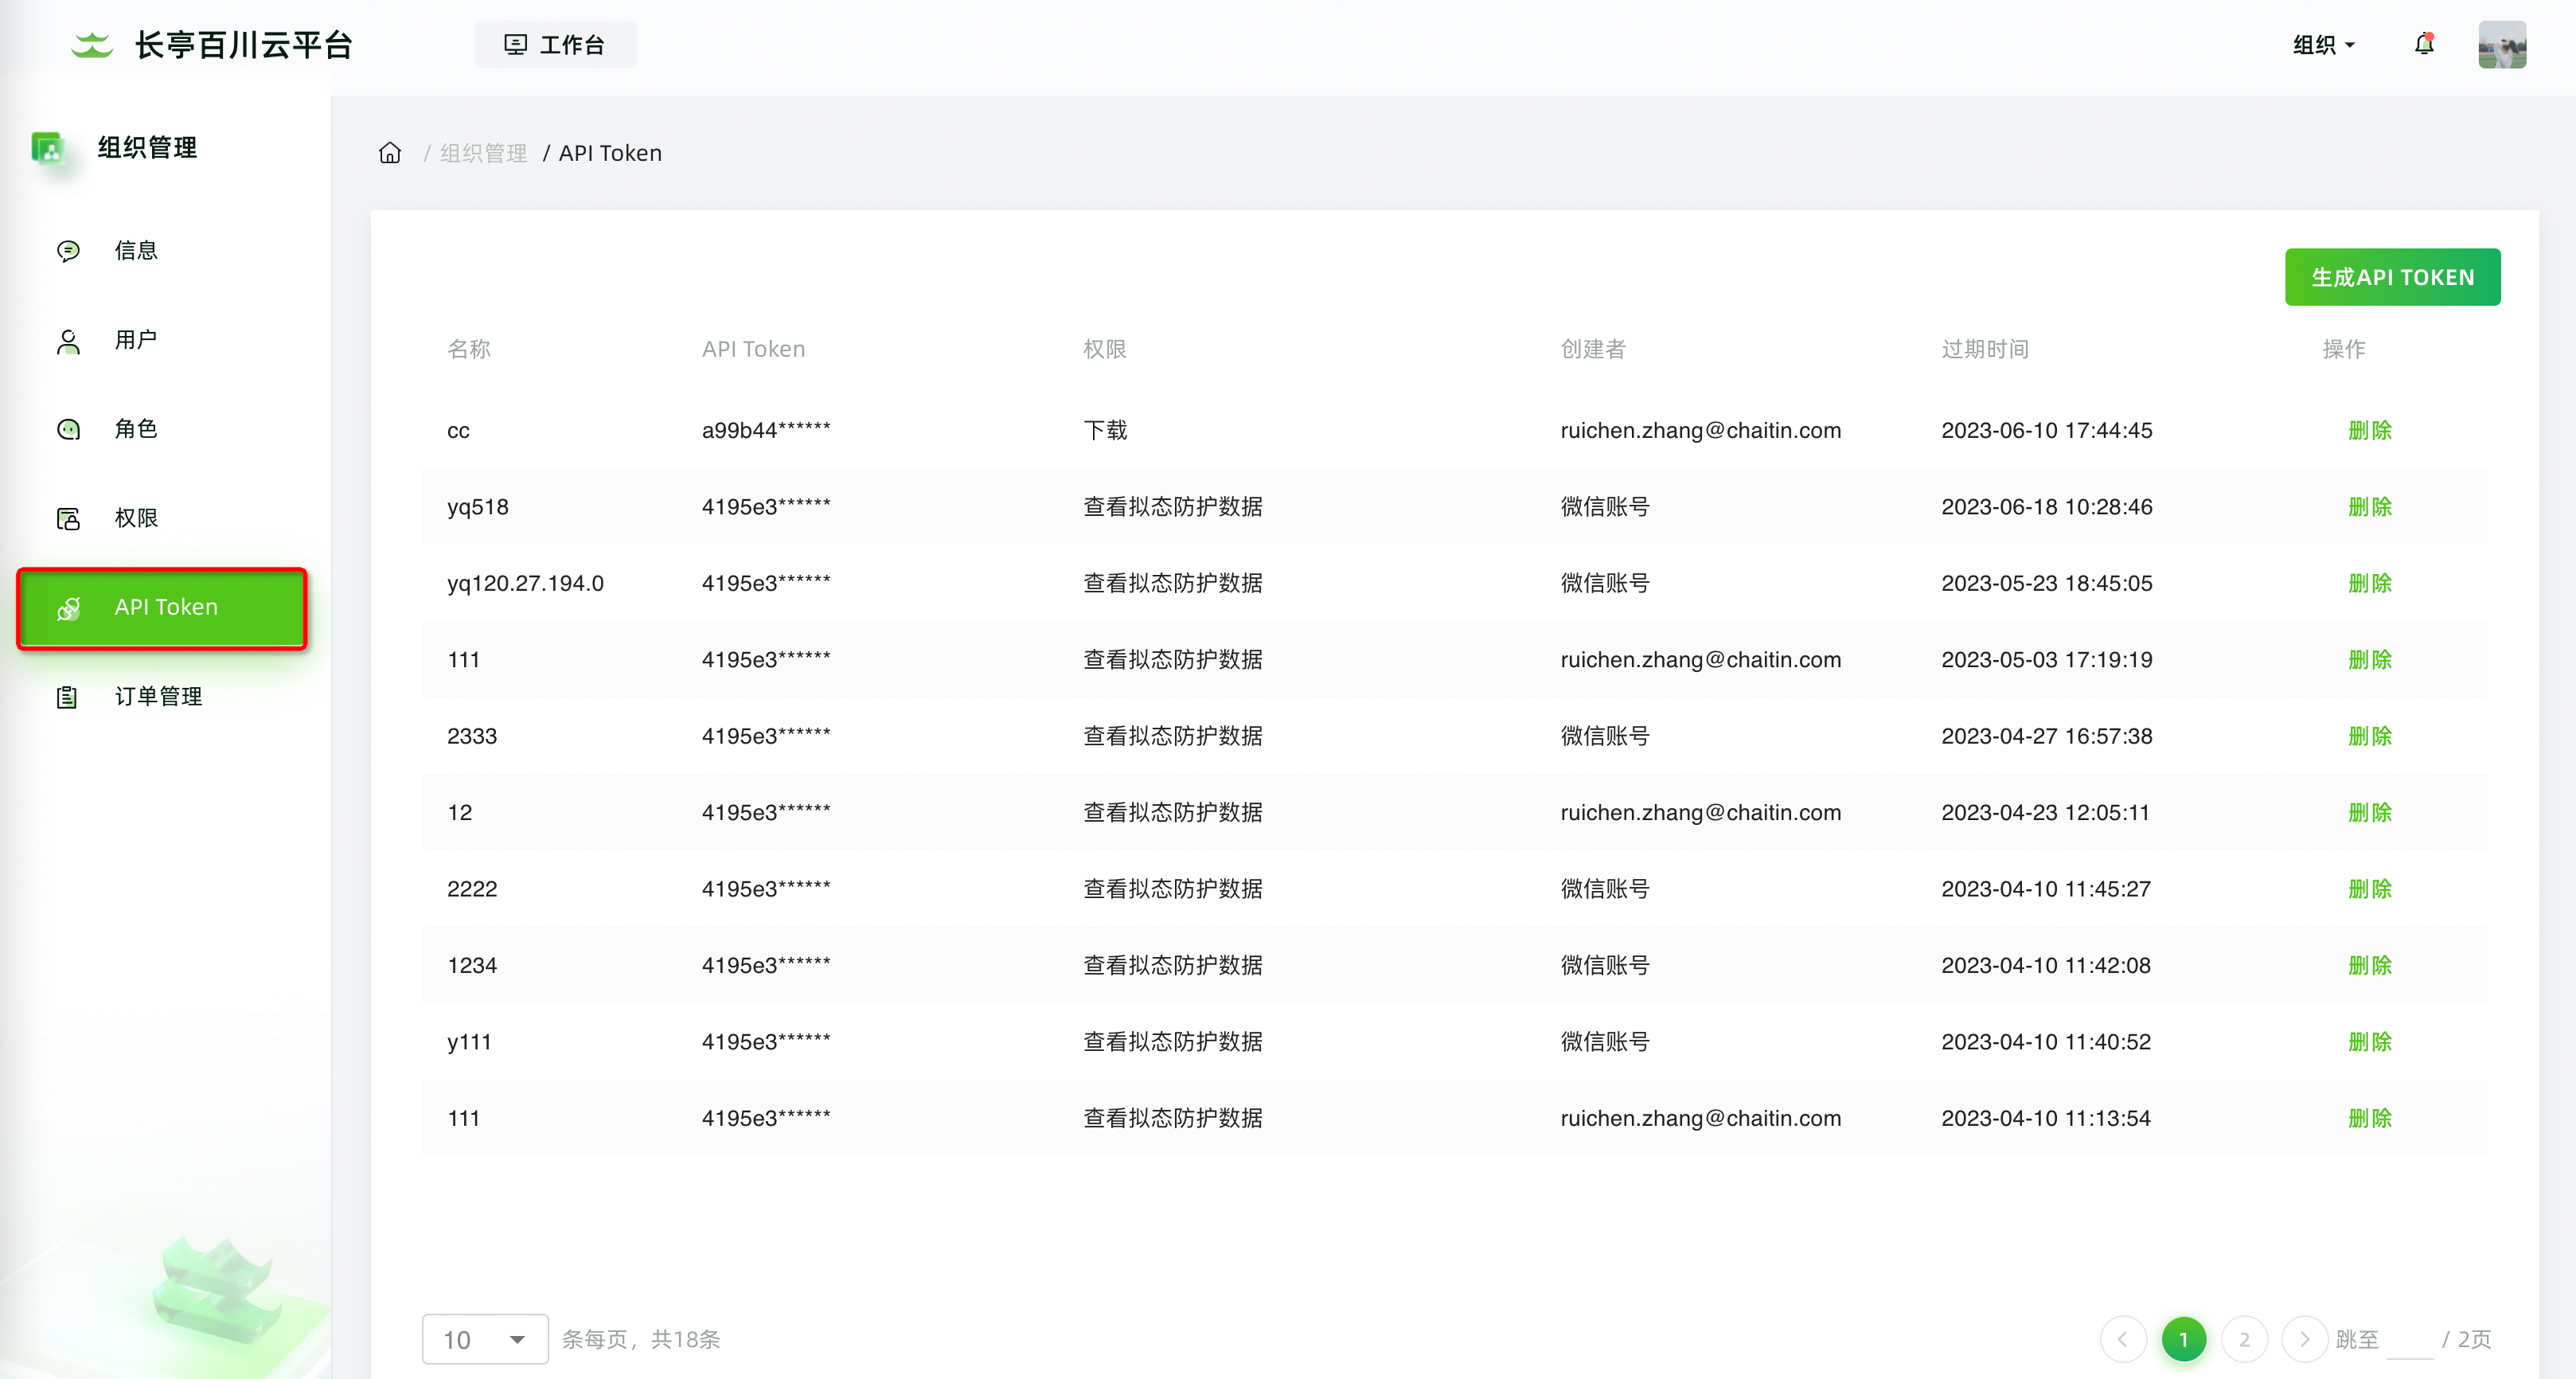Click the home icon in breadcrumb
Image resolution: width=2576 pixels, height=1379 pixels.
pos(390,153)
